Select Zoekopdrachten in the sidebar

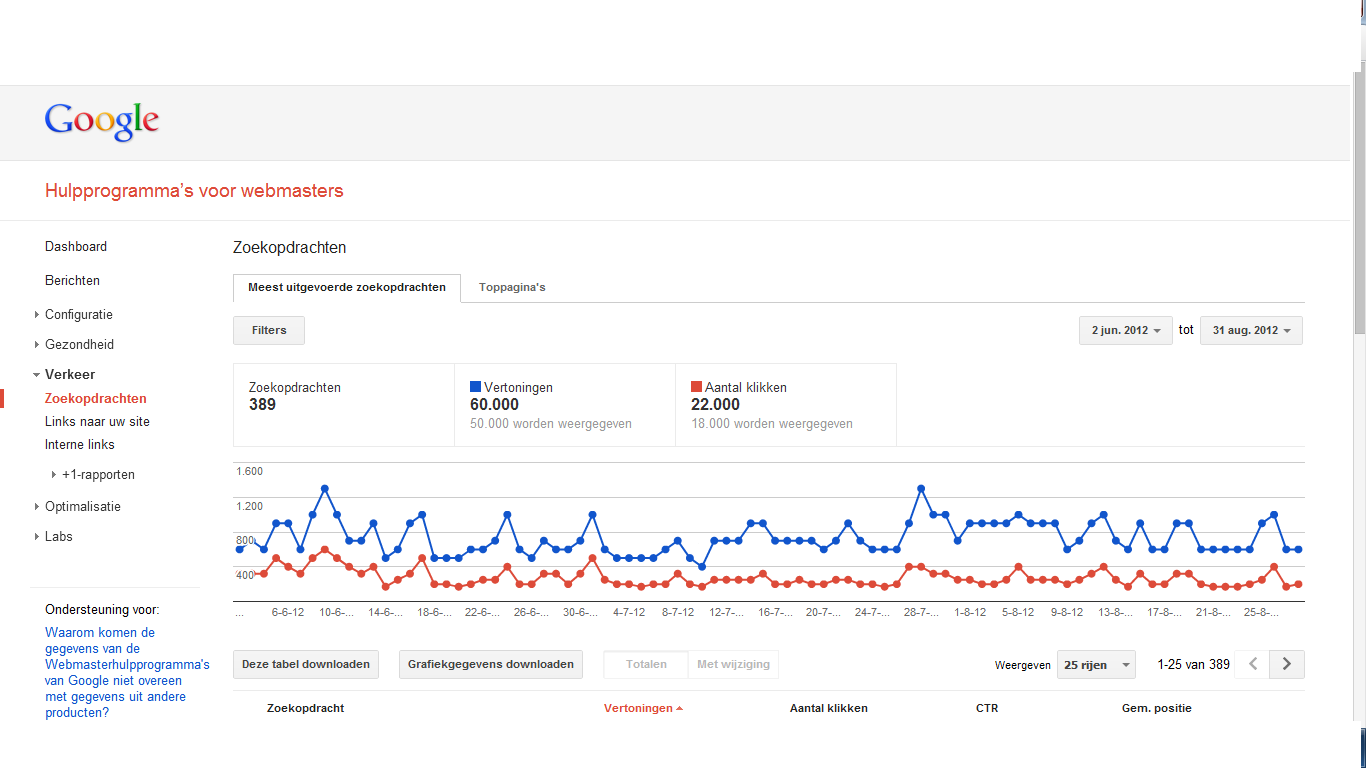click(96, 399)
